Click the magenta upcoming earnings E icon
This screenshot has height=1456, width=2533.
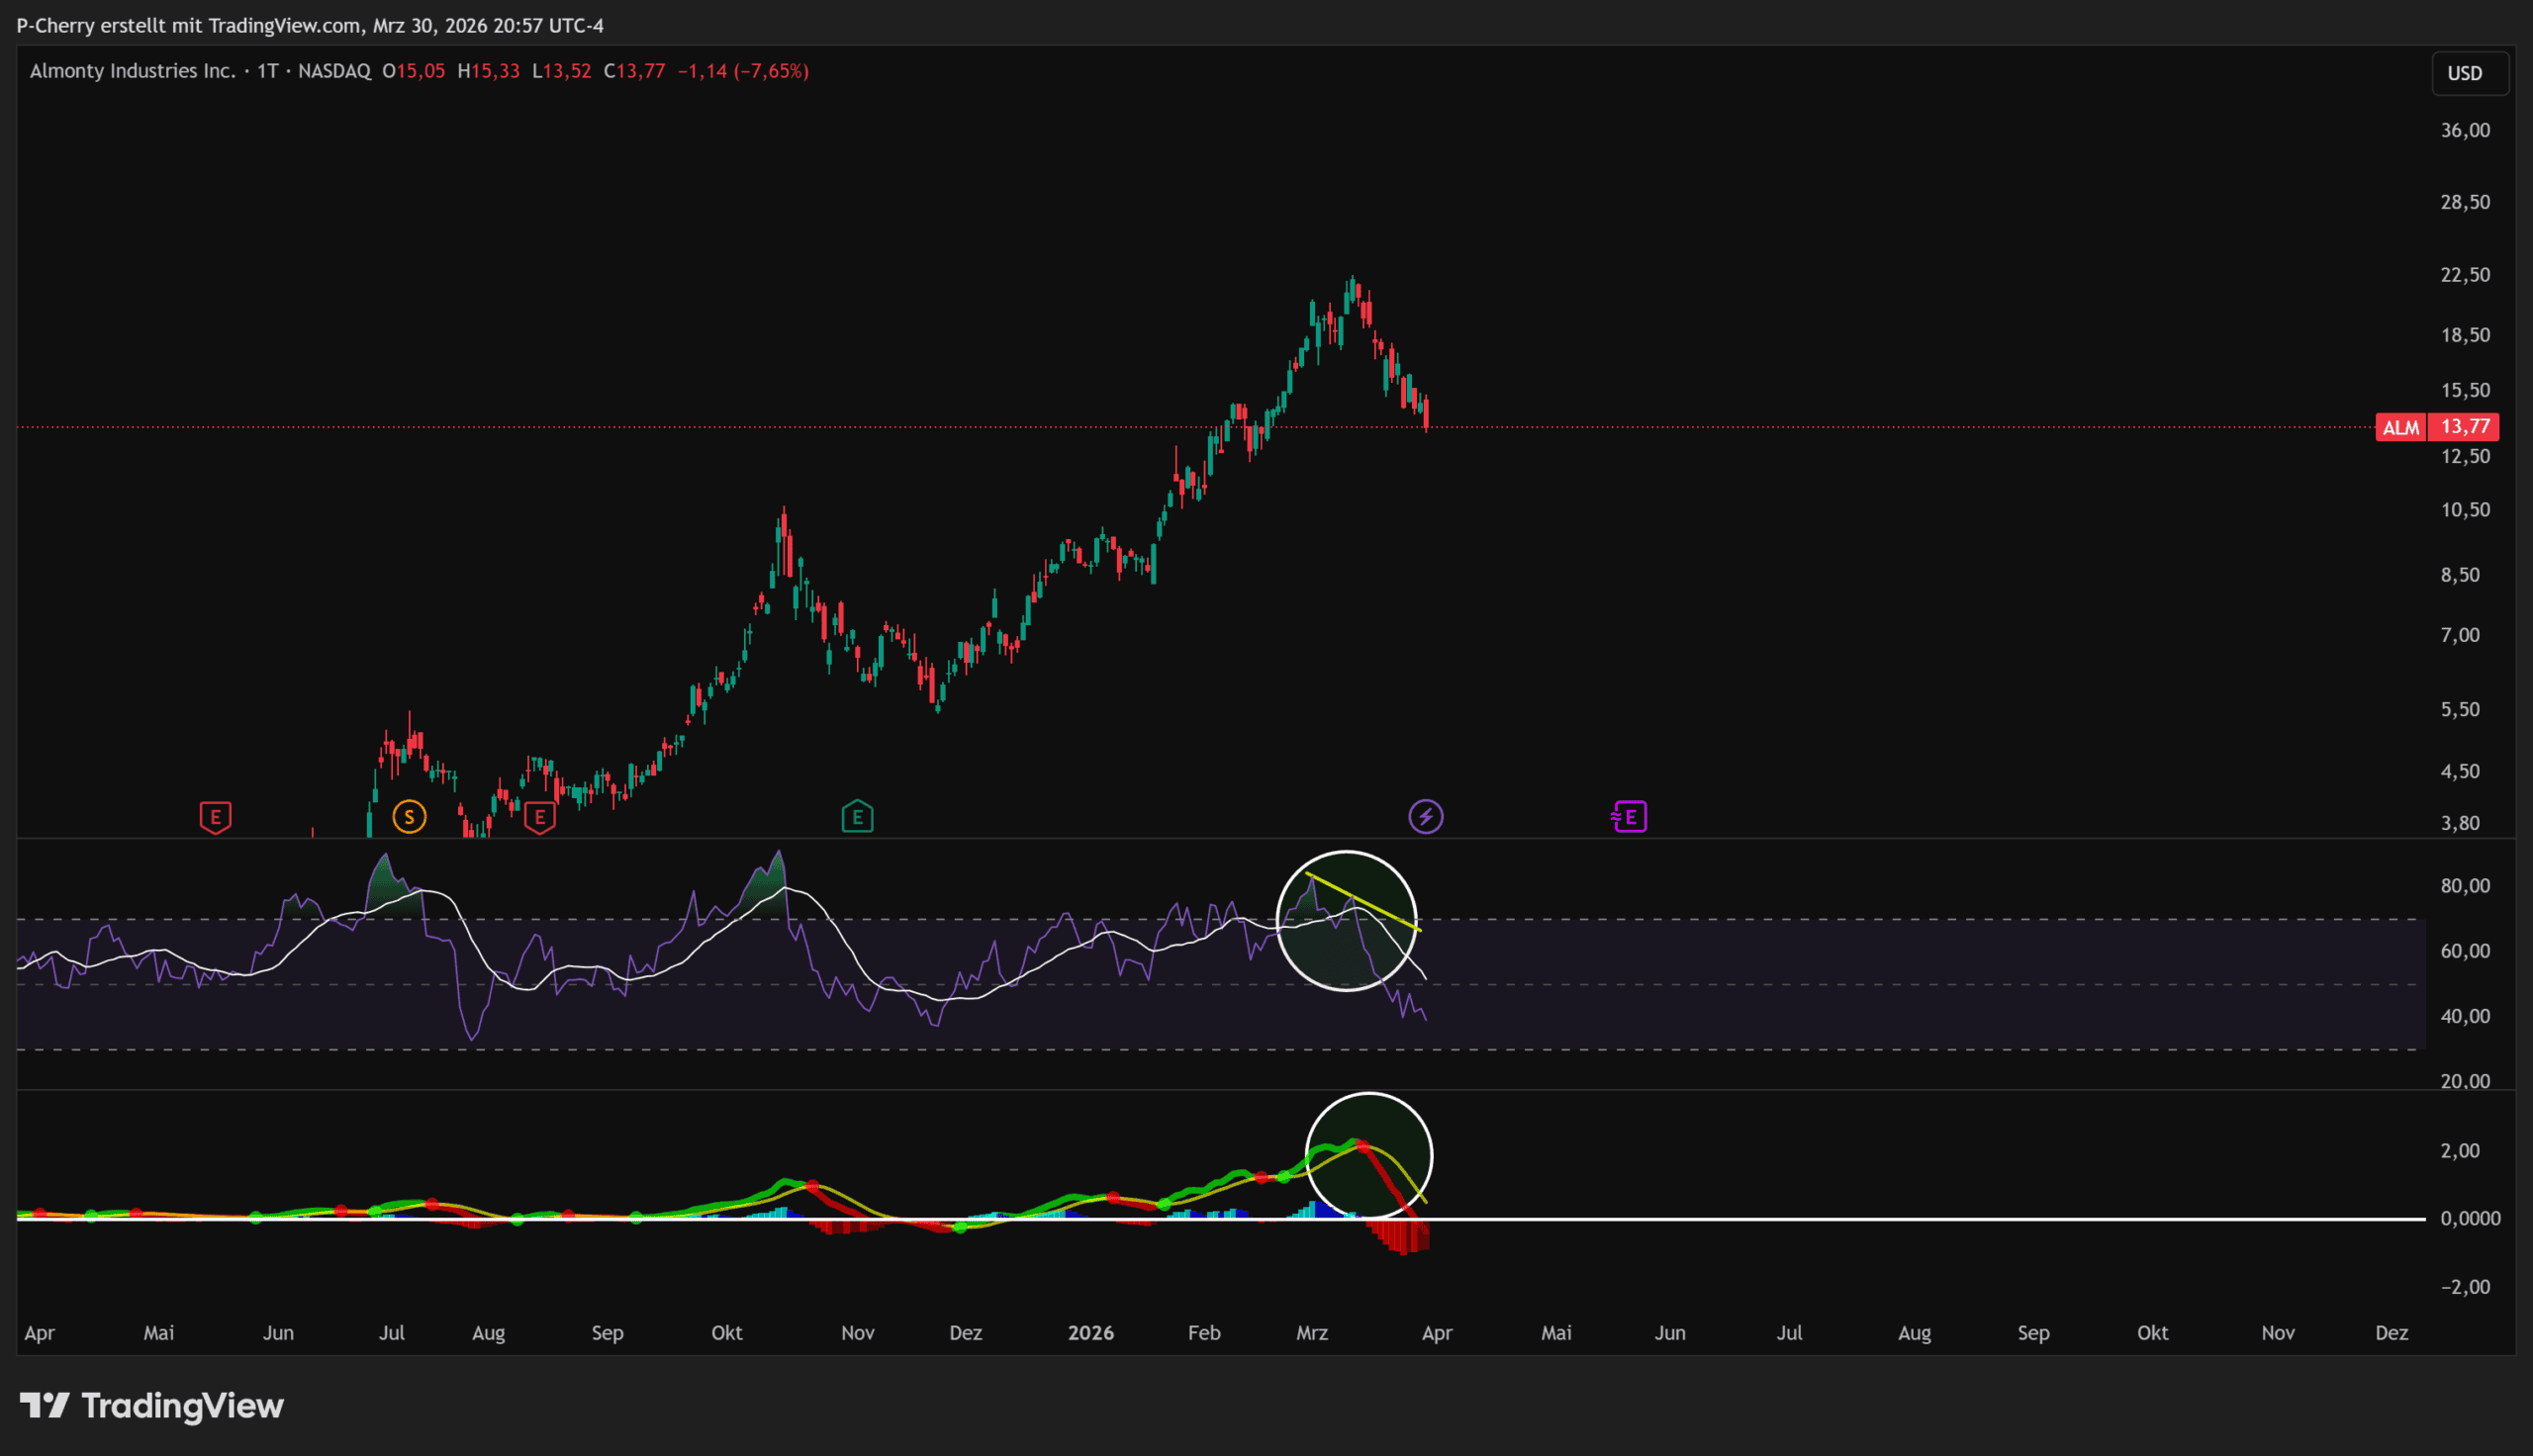pos(1629,817)
